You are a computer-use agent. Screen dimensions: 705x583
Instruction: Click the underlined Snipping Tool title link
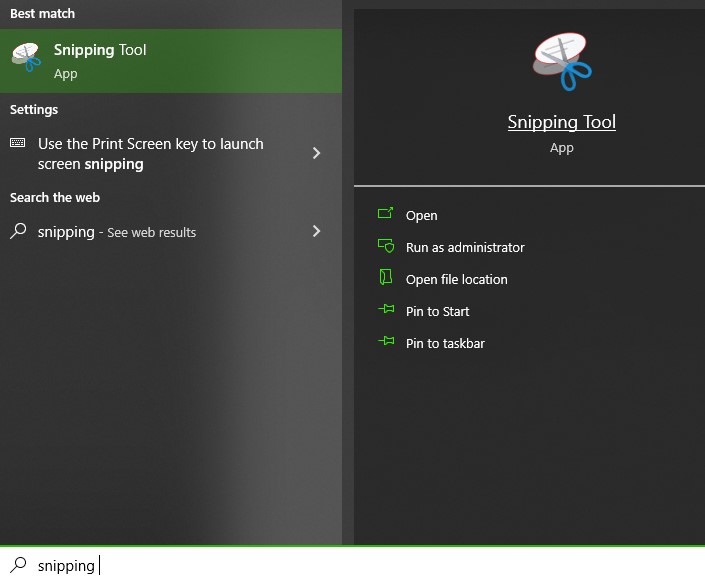[562, 122]
